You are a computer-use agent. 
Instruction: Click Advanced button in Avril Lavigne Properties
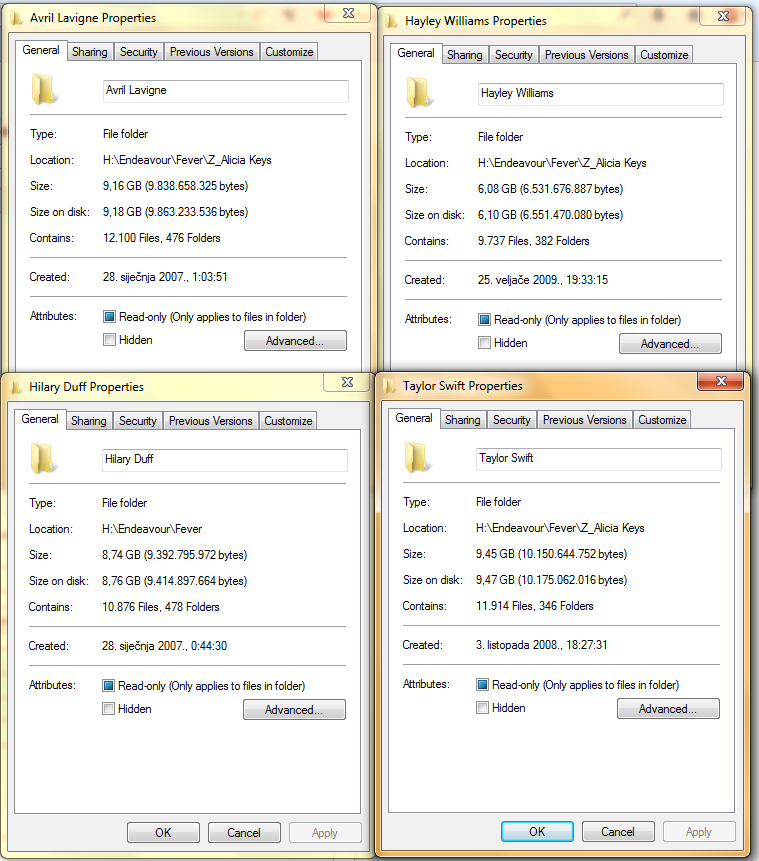pyautogui.click(x=295, y=340)
